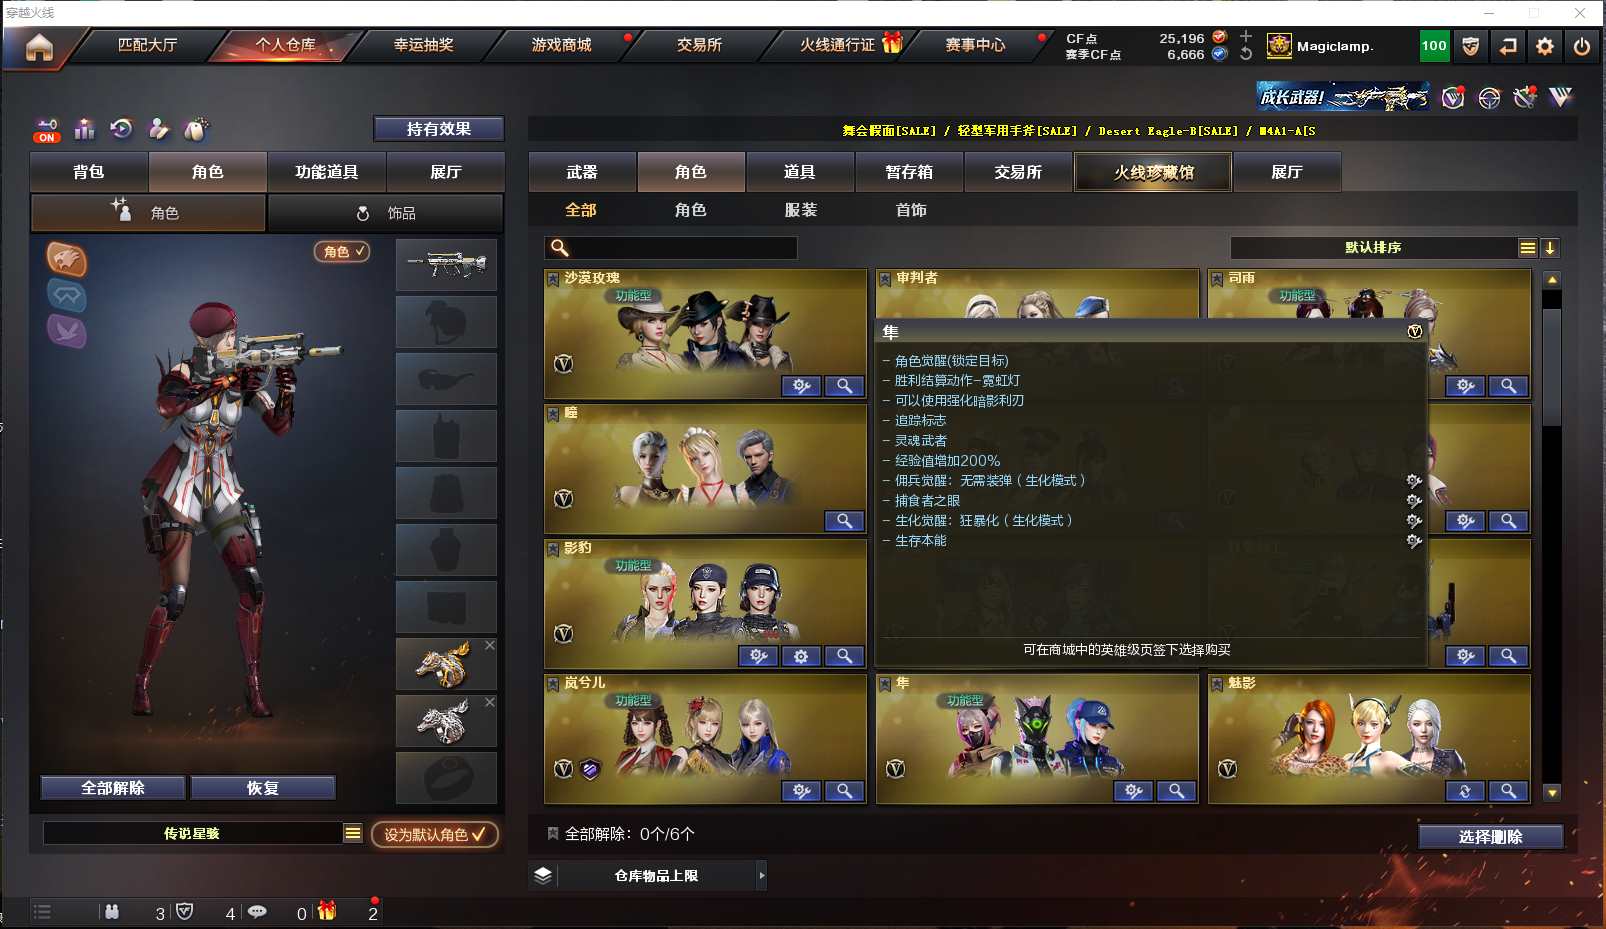The image size is (1606, 929).
Task: Switch to 火线珍藏馆 tab
Action: click(1154, 172)
